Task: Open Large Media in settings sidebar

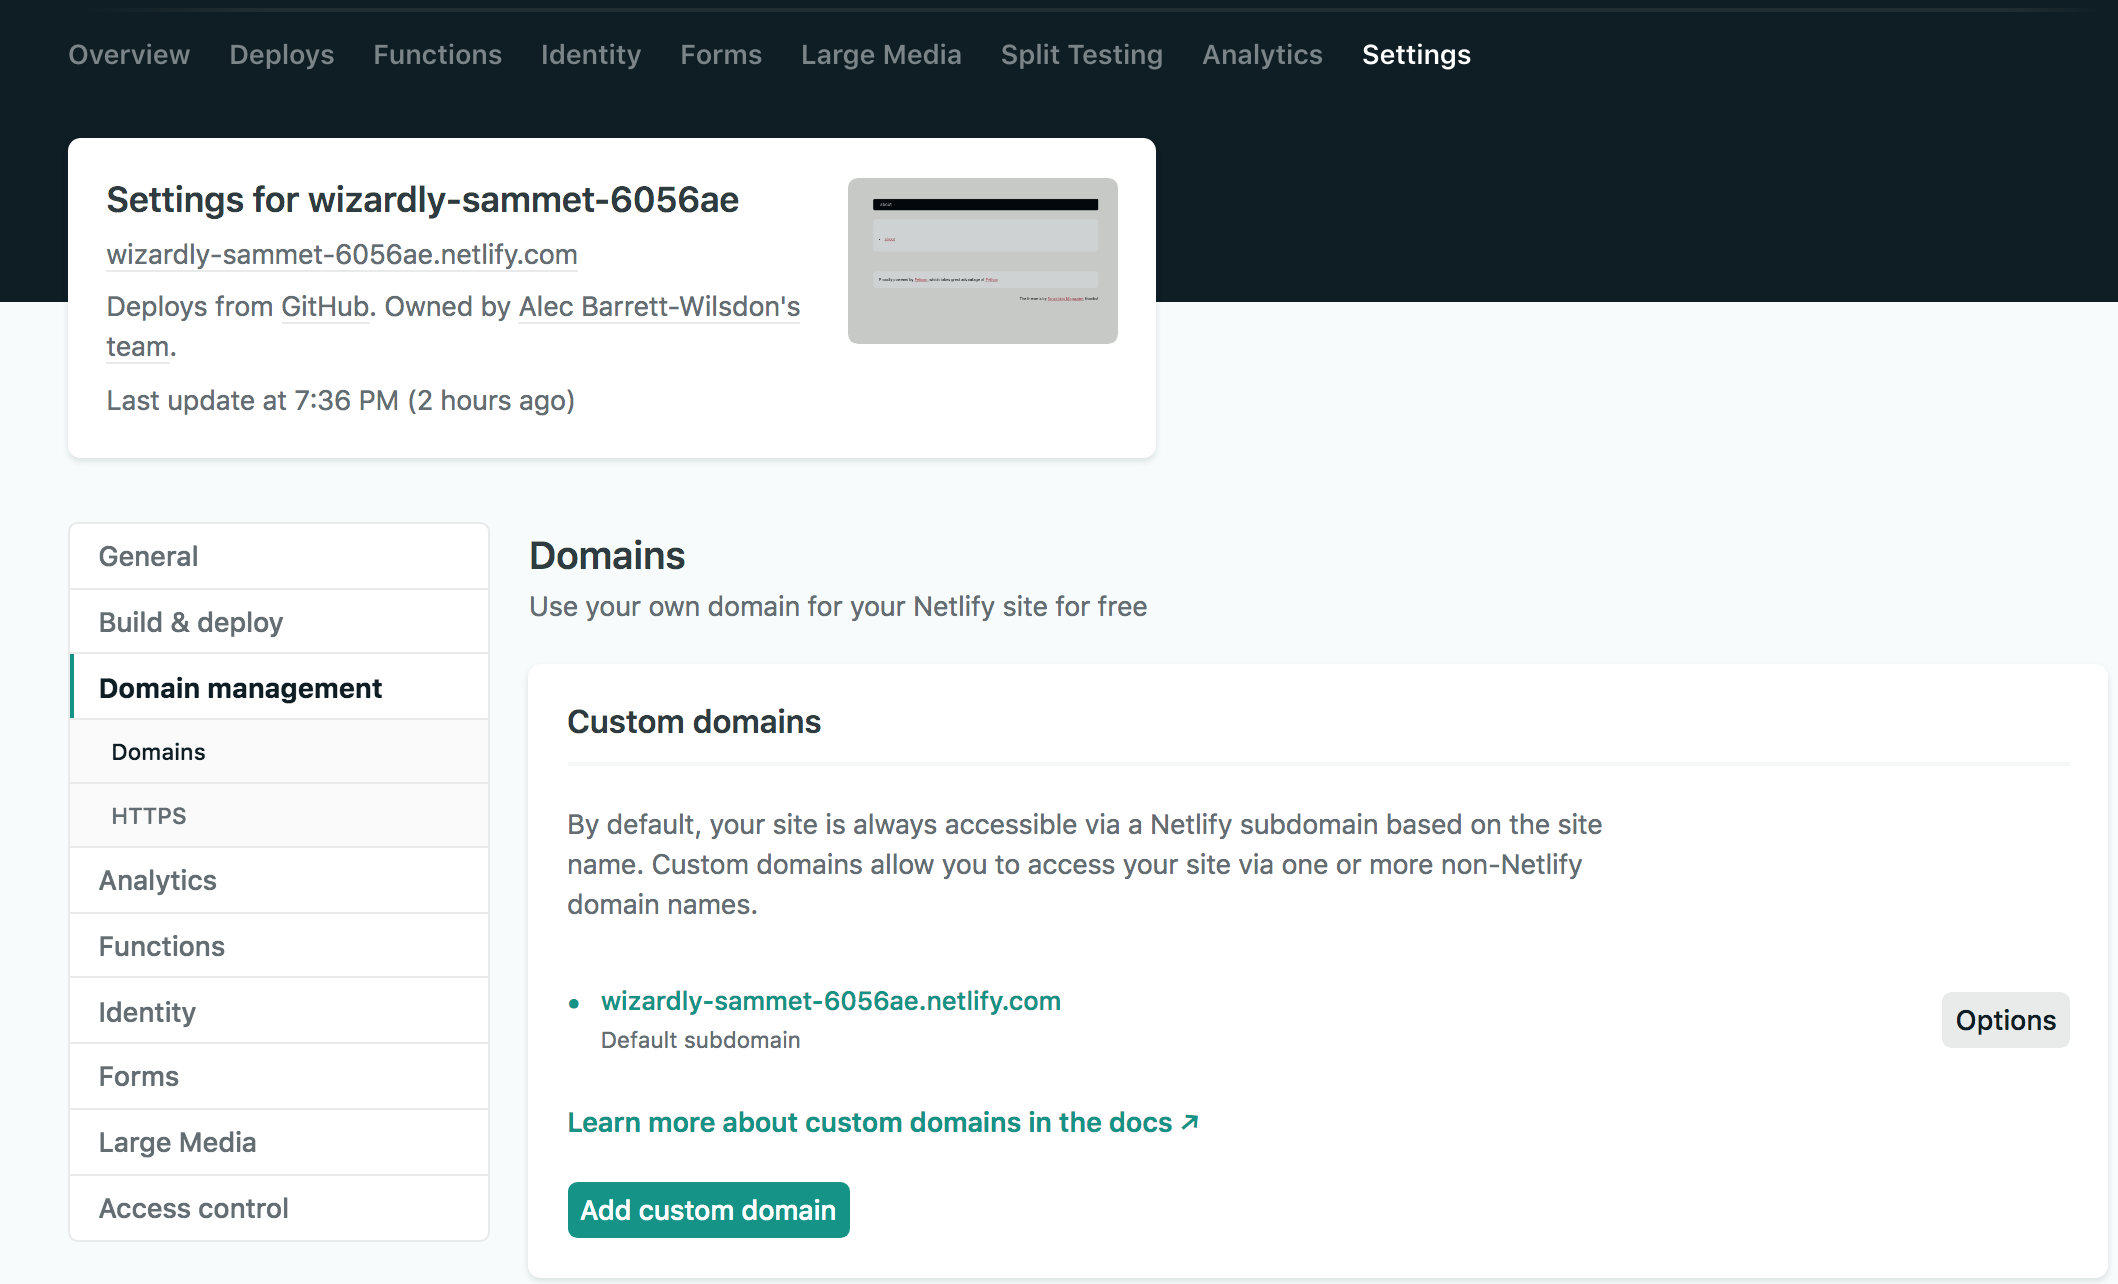Action: click(x=279, y=1142)
